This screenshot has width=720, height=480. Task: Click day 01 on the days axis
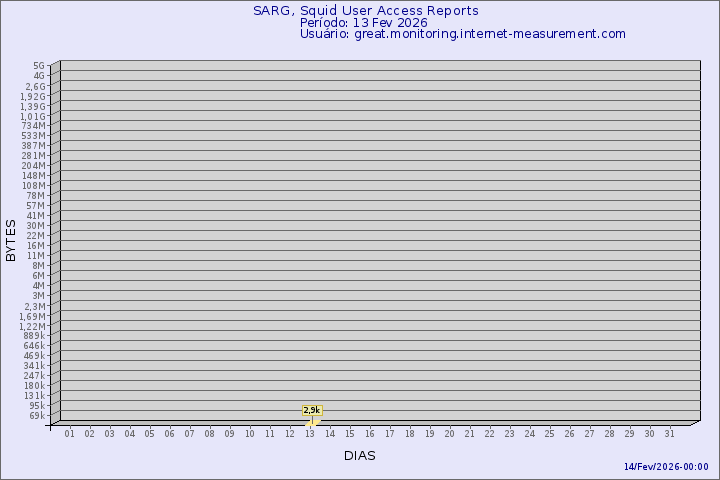[70, 433]
